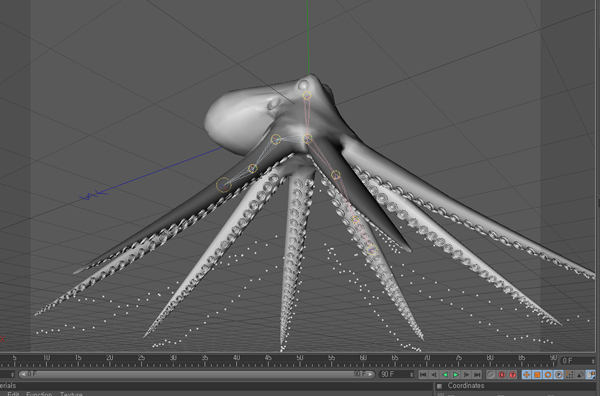Viewport: 600px width, 396px height.
Task: Toggle position keyframe recording icon
Action: (x=527, y=375)
